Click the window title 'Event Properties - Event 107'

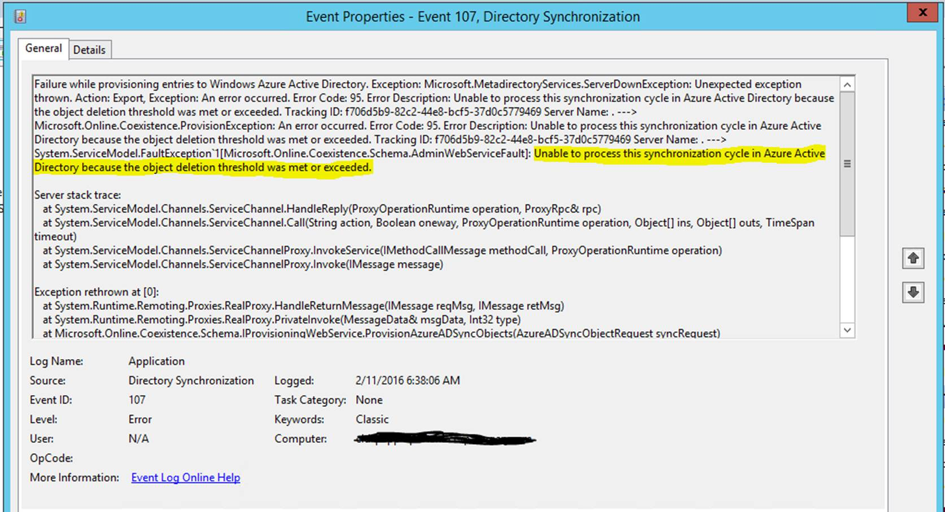coord(472,17)
